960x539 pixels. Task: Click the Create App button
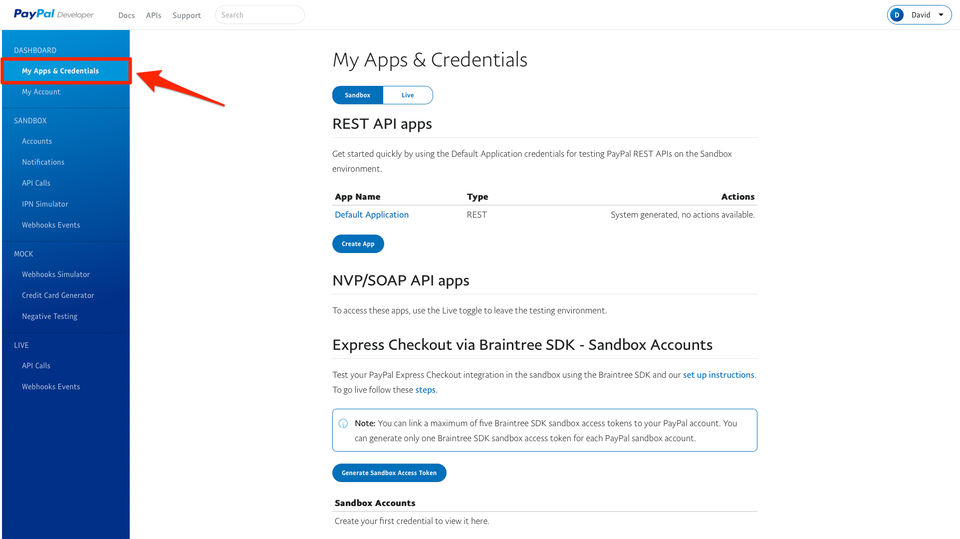click(x=358, y=244)
